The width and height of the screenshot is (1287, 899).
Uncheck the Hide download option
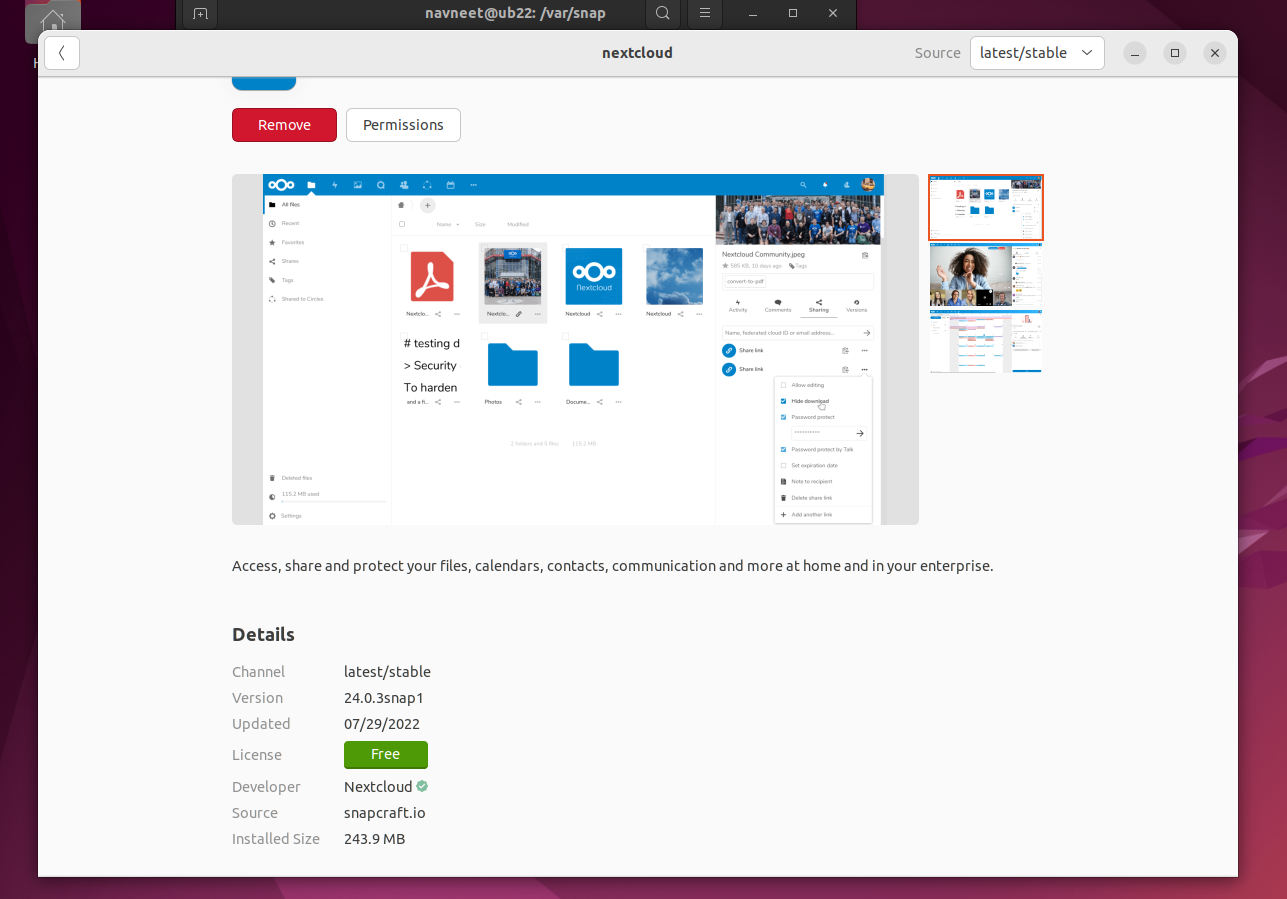pyautogui.click(x=783, y=401)
